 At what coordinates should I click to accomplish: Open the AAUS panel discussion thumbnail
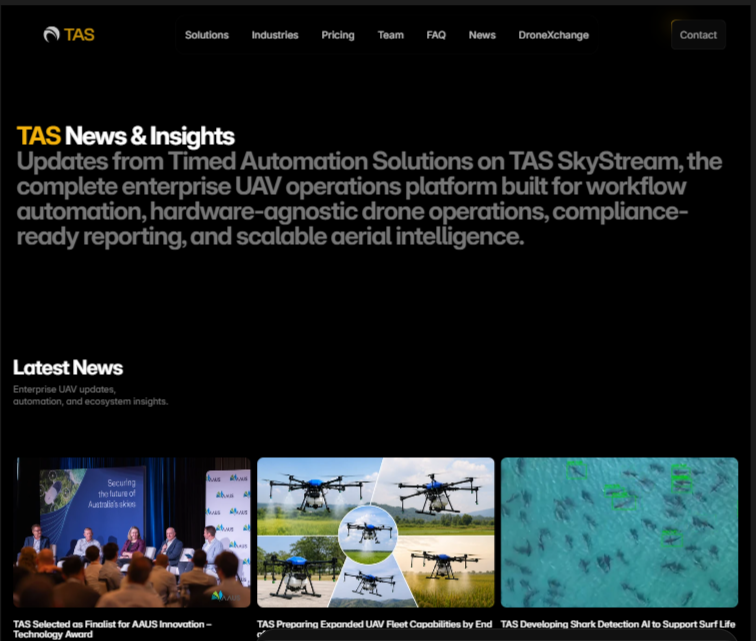click(x=132, y=532)
